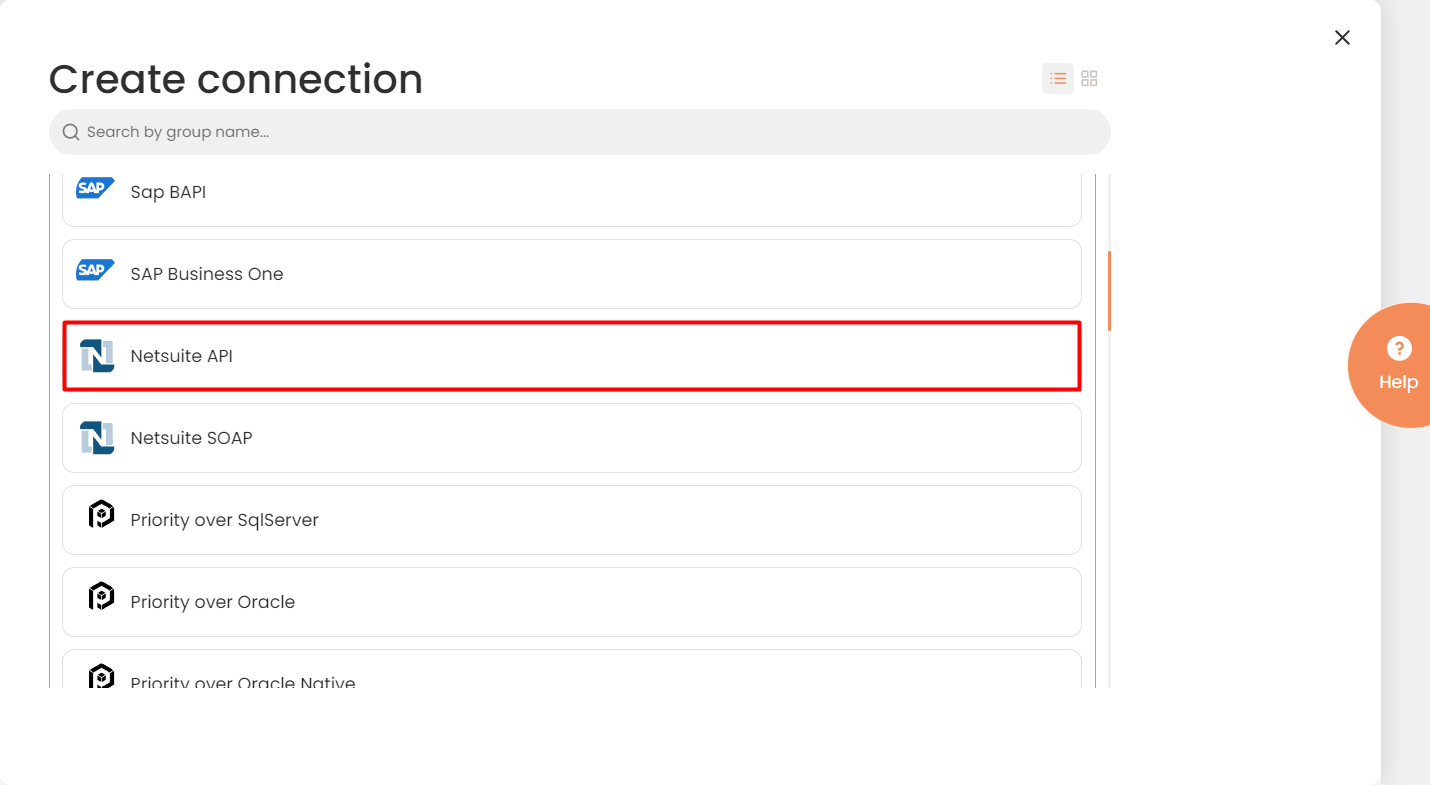Select Priority over Oracle Native row

[x=572, y=669]
